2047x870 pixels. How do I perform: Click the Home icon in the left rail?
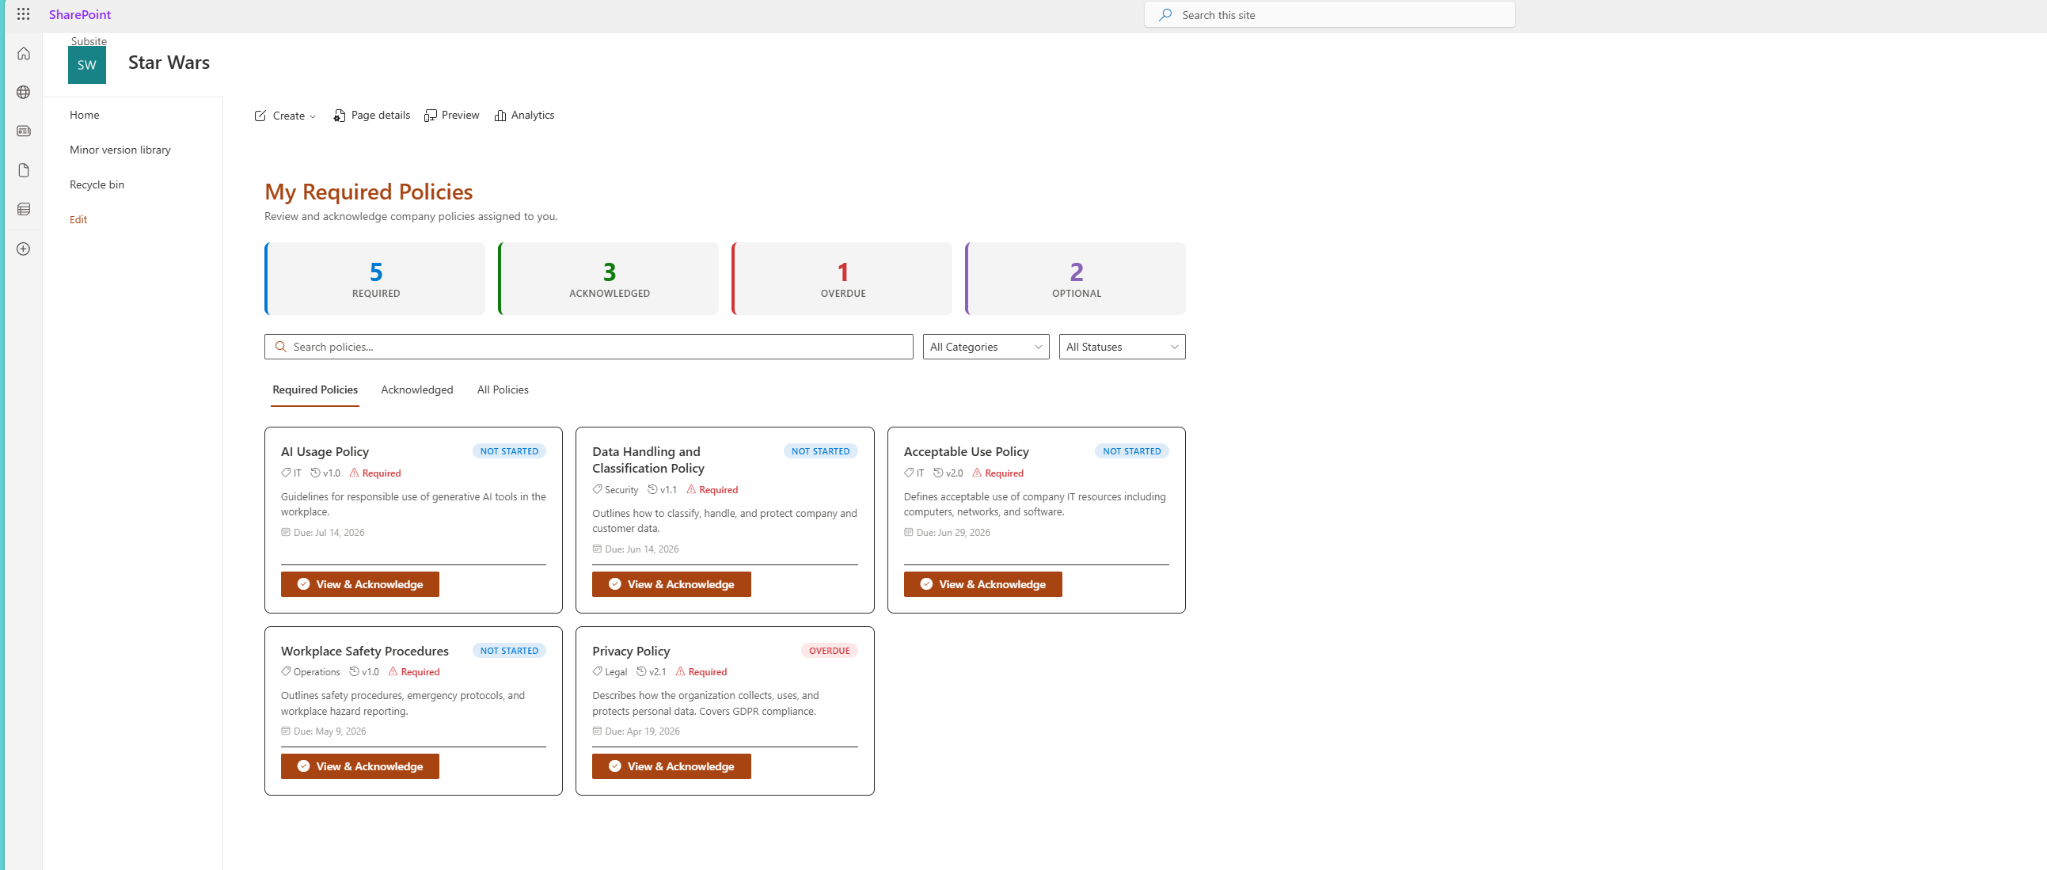pos(23,54)
